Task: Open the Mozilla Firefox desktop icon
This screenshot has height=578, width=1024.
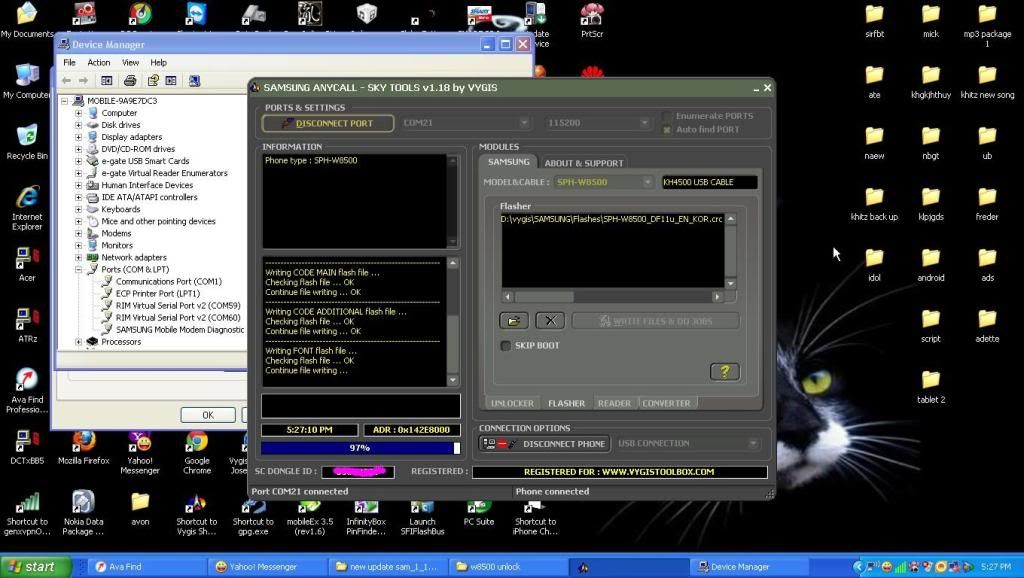Action: [x=84, y=448]
